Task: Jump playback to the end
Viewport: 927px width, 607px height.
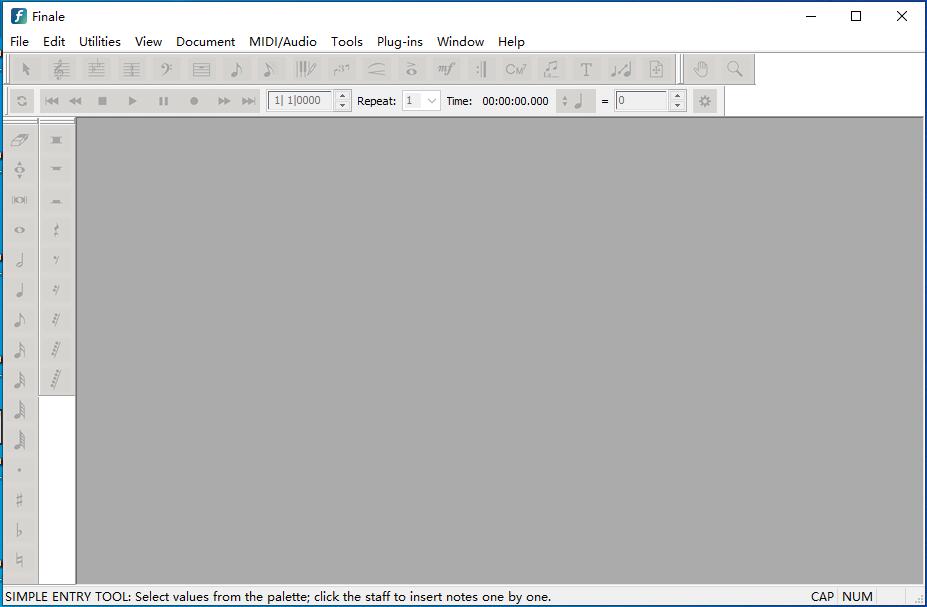Action: (x=248, y=101)
